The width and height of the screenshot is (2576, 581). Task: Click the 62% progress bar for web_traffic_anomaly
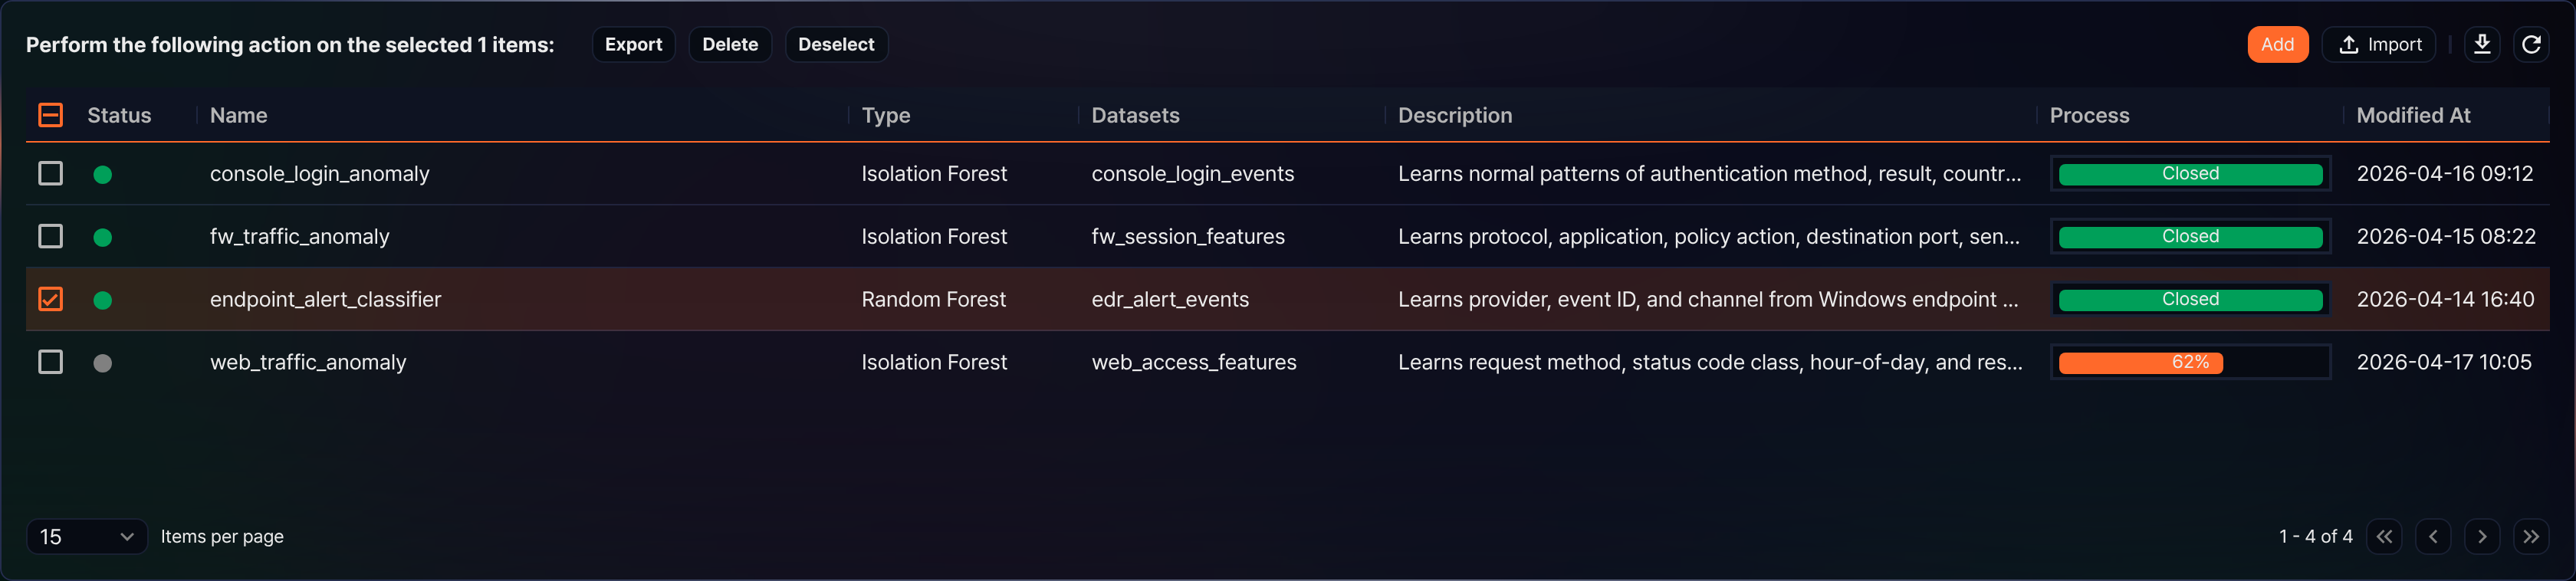tap(2190, 362)
